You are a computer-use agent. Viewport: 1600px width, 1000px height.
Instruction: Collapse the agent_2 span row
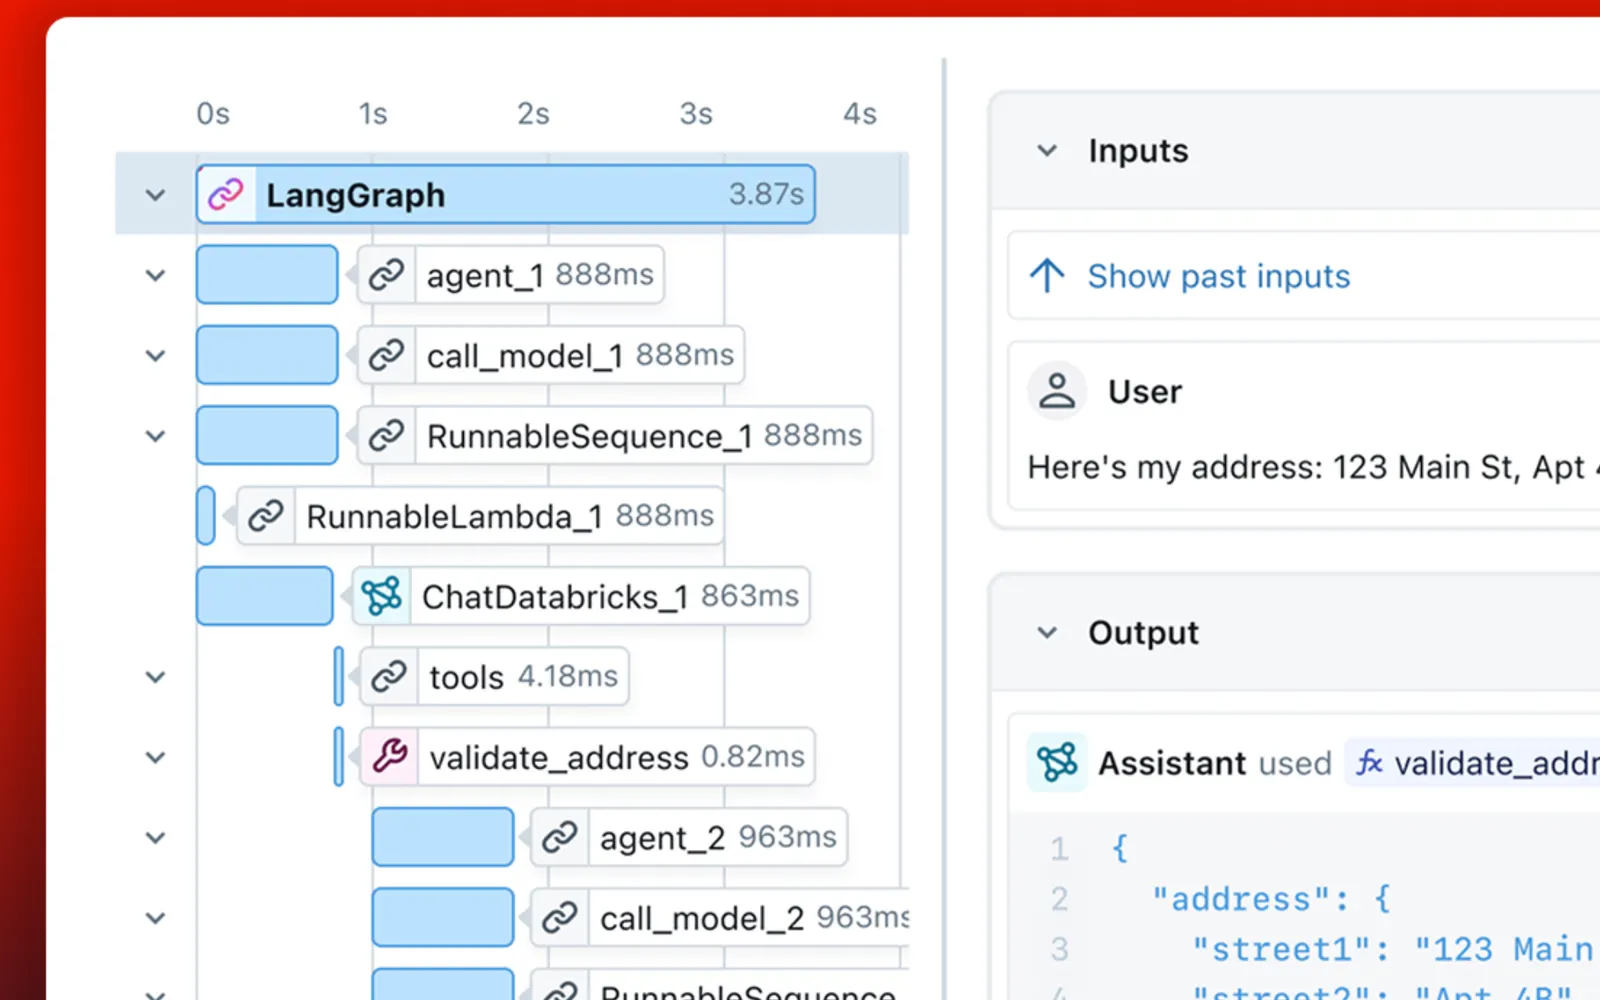[x=155, y=837]
